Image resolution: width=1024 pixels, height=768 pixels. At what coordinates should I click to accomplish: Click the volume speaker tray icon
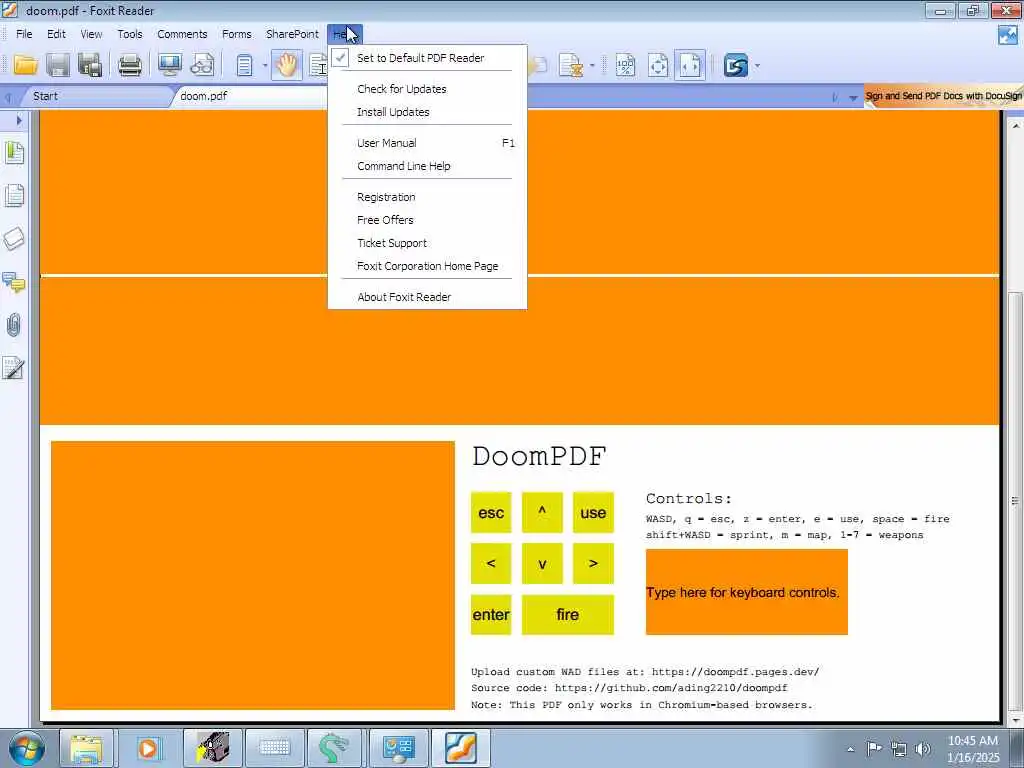click(x=922, y=749)
